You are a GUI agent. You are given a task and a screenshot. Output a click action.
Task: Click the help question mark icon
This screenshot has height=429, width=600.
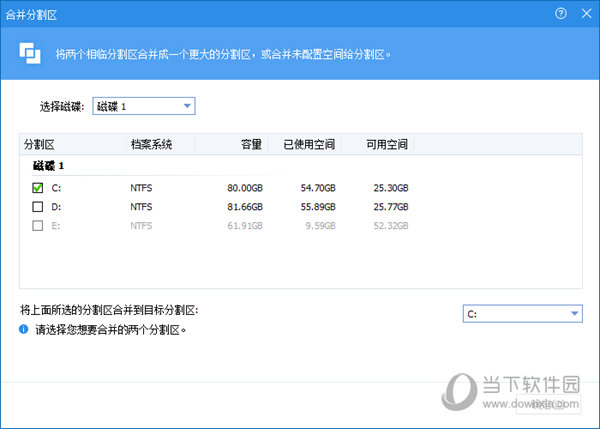561,14
